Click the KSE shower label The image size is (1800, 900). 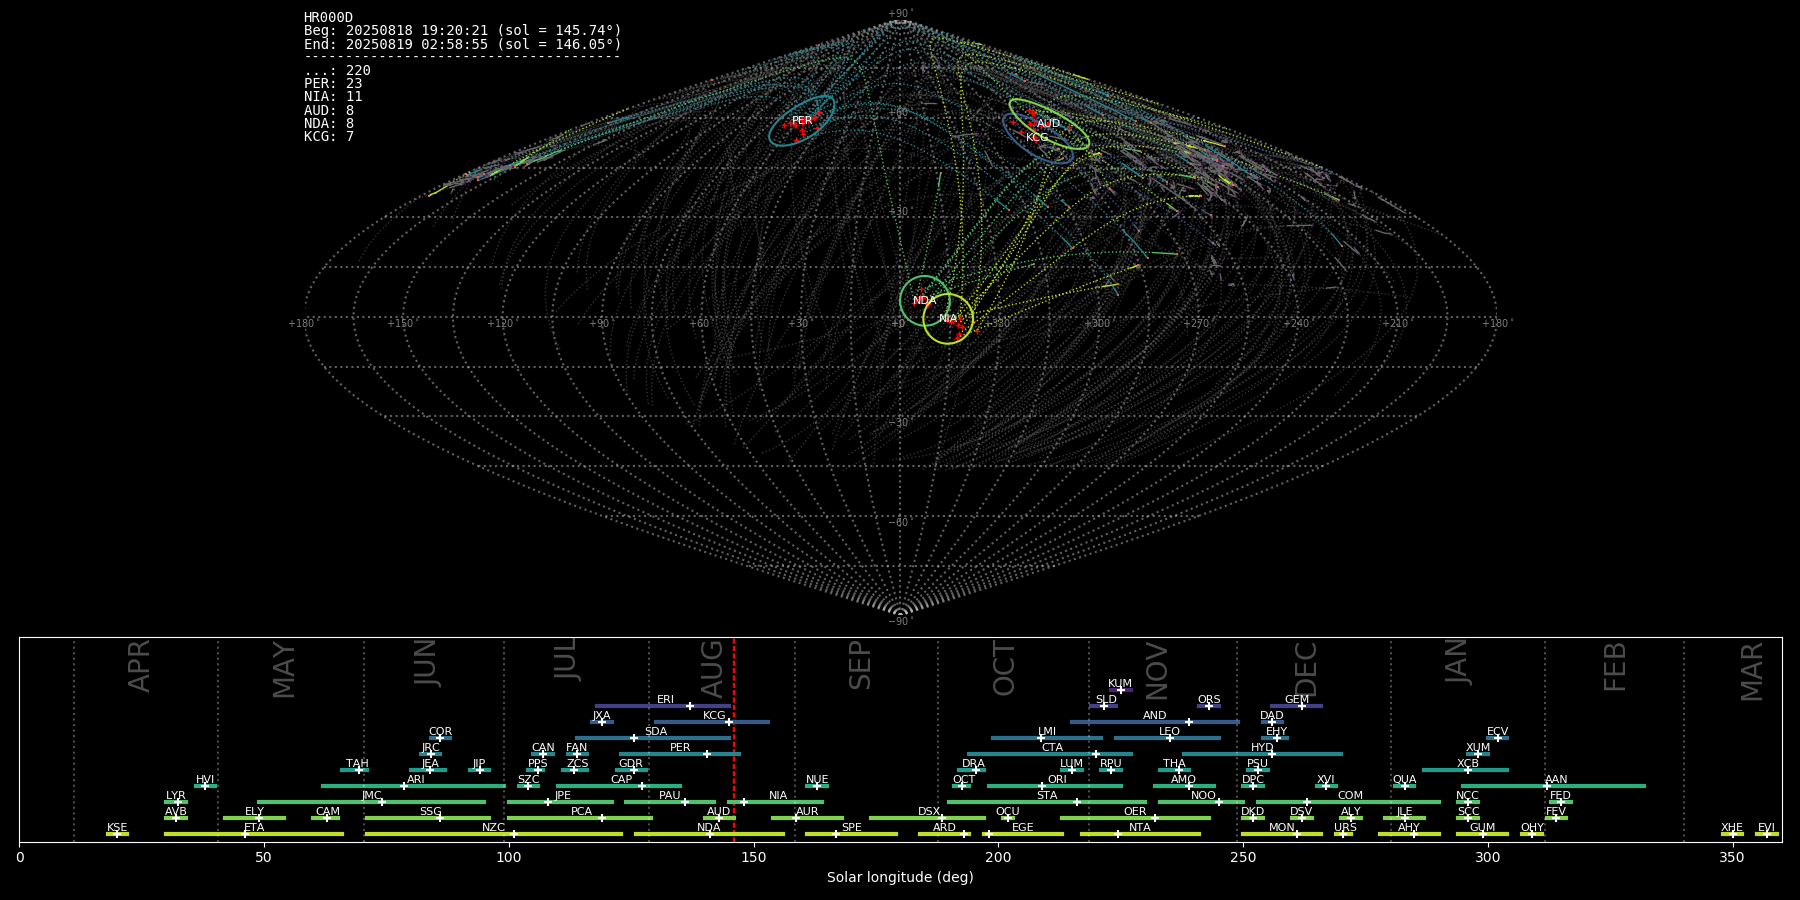click(117, 828)
